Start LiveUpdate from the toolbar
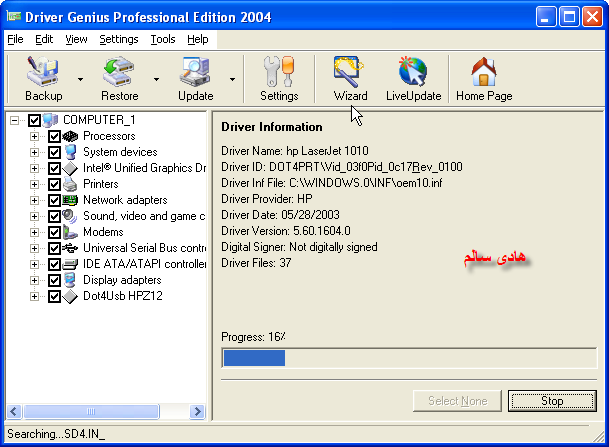 click(x=413, y=73)
